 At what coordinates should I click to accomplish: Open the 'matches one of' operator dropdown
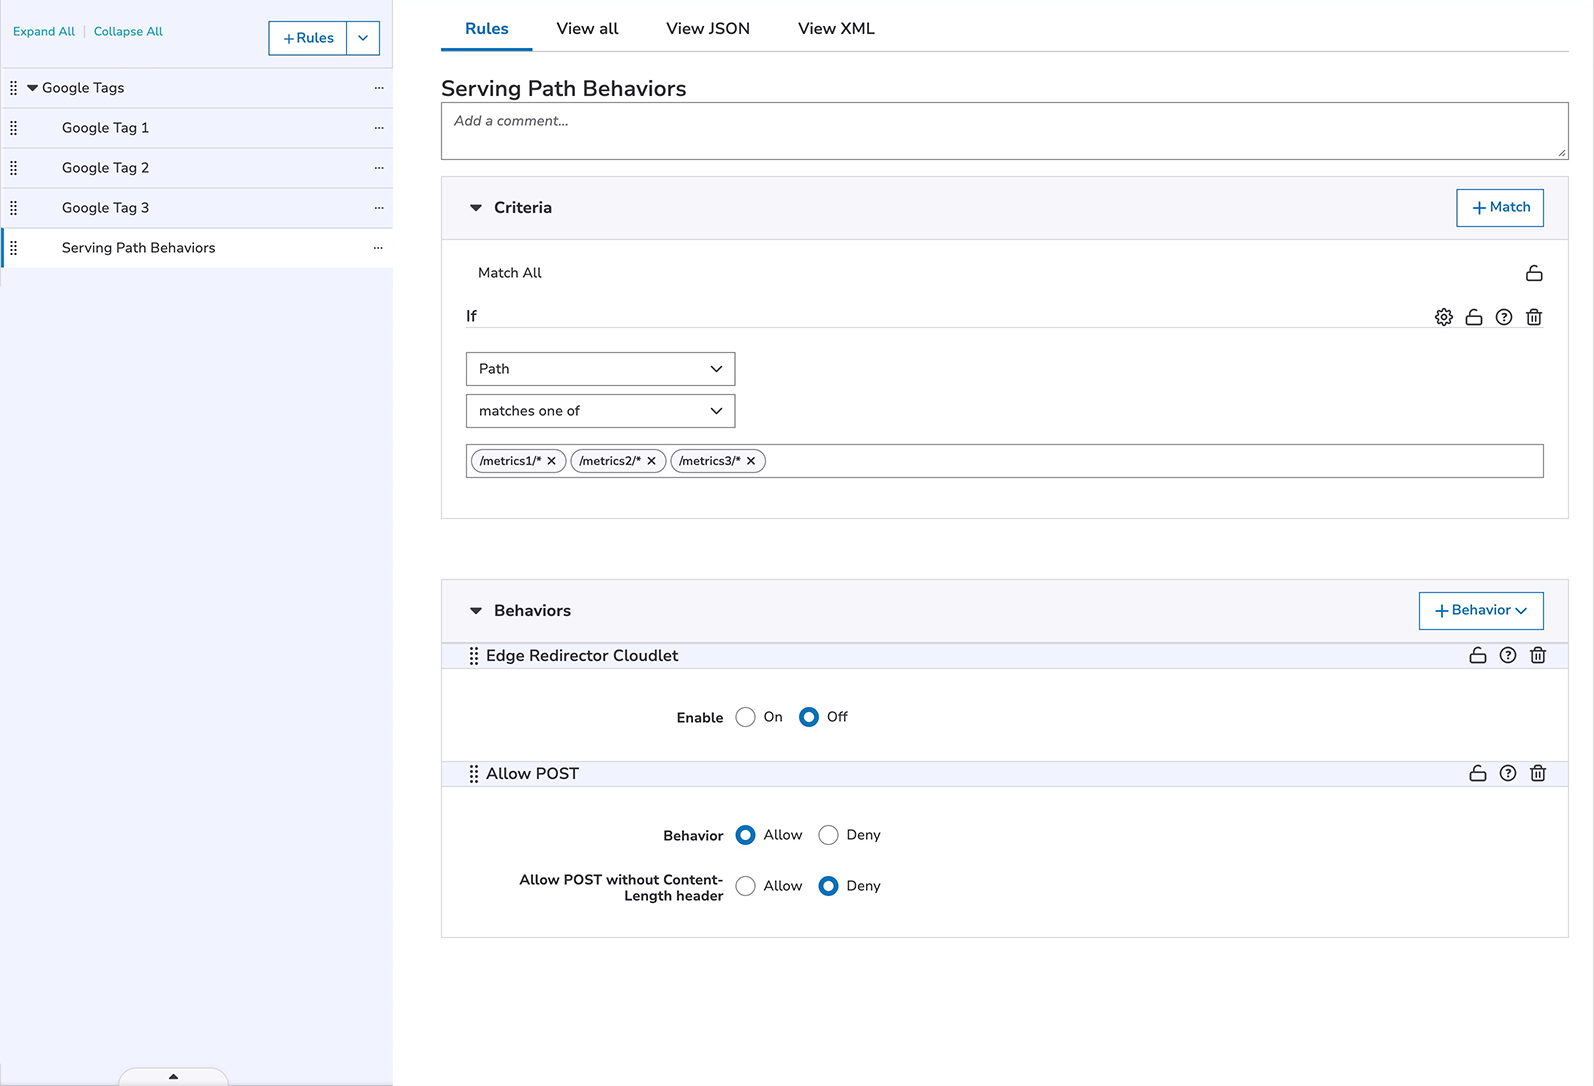600,411
